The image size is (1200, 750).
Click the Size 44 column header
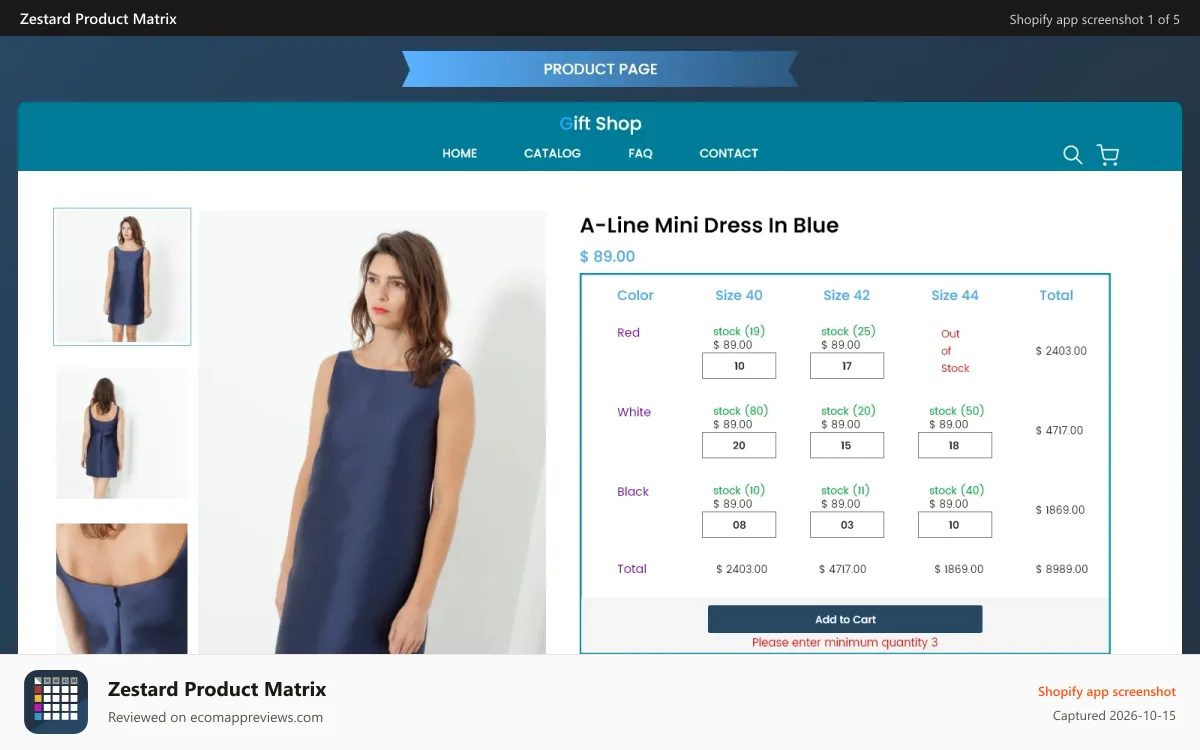pos(955,295)
